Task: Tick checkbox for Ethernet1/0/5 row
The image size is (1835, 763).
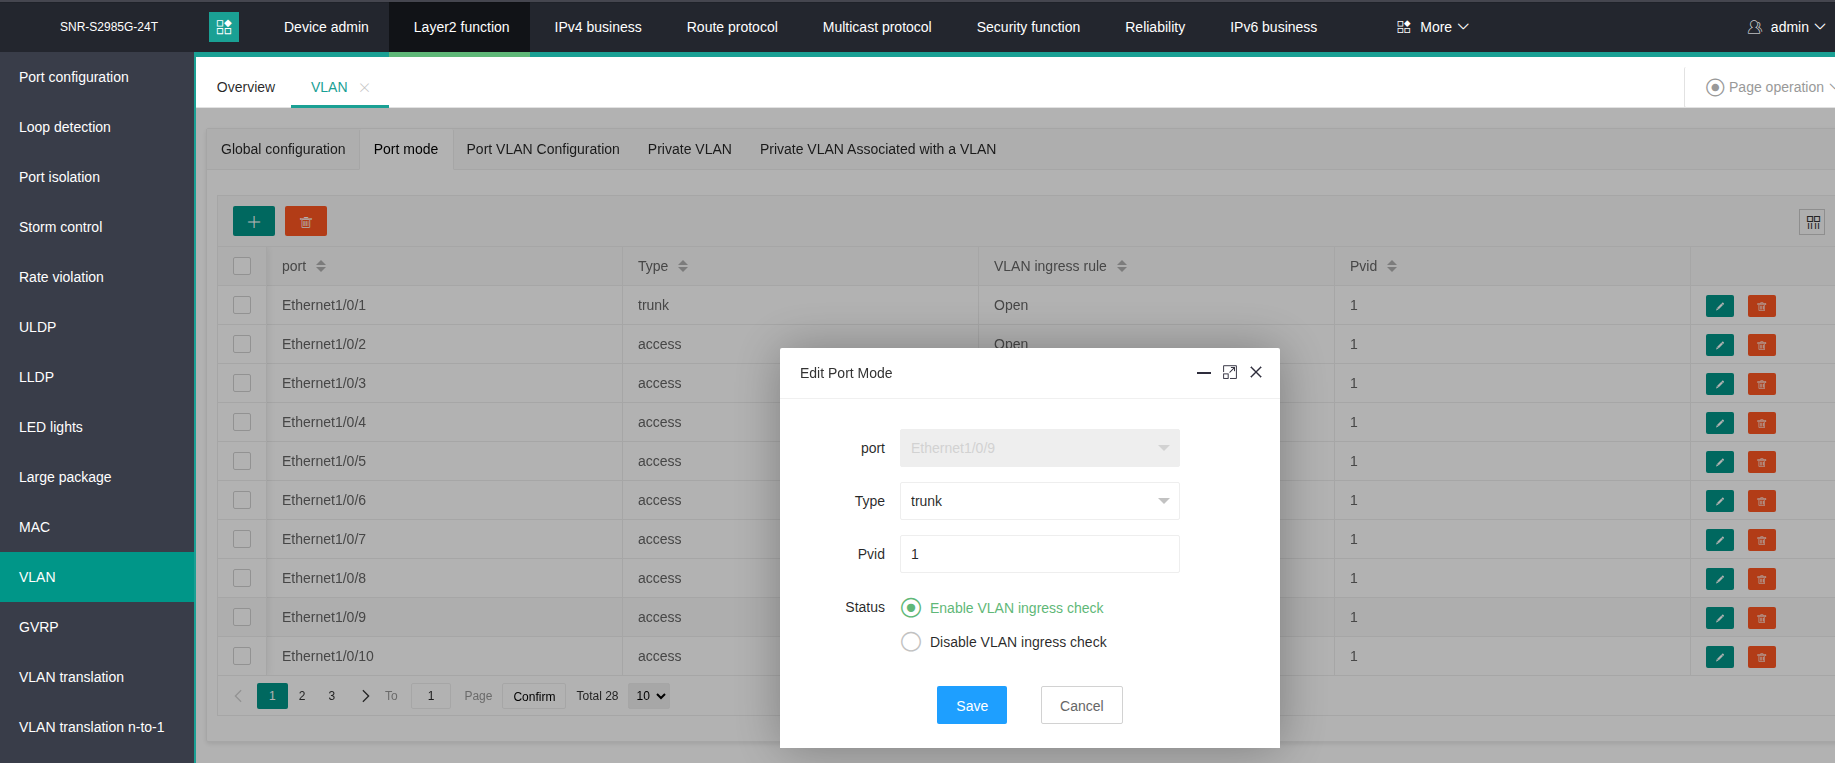Action: [x=242, y=461]
